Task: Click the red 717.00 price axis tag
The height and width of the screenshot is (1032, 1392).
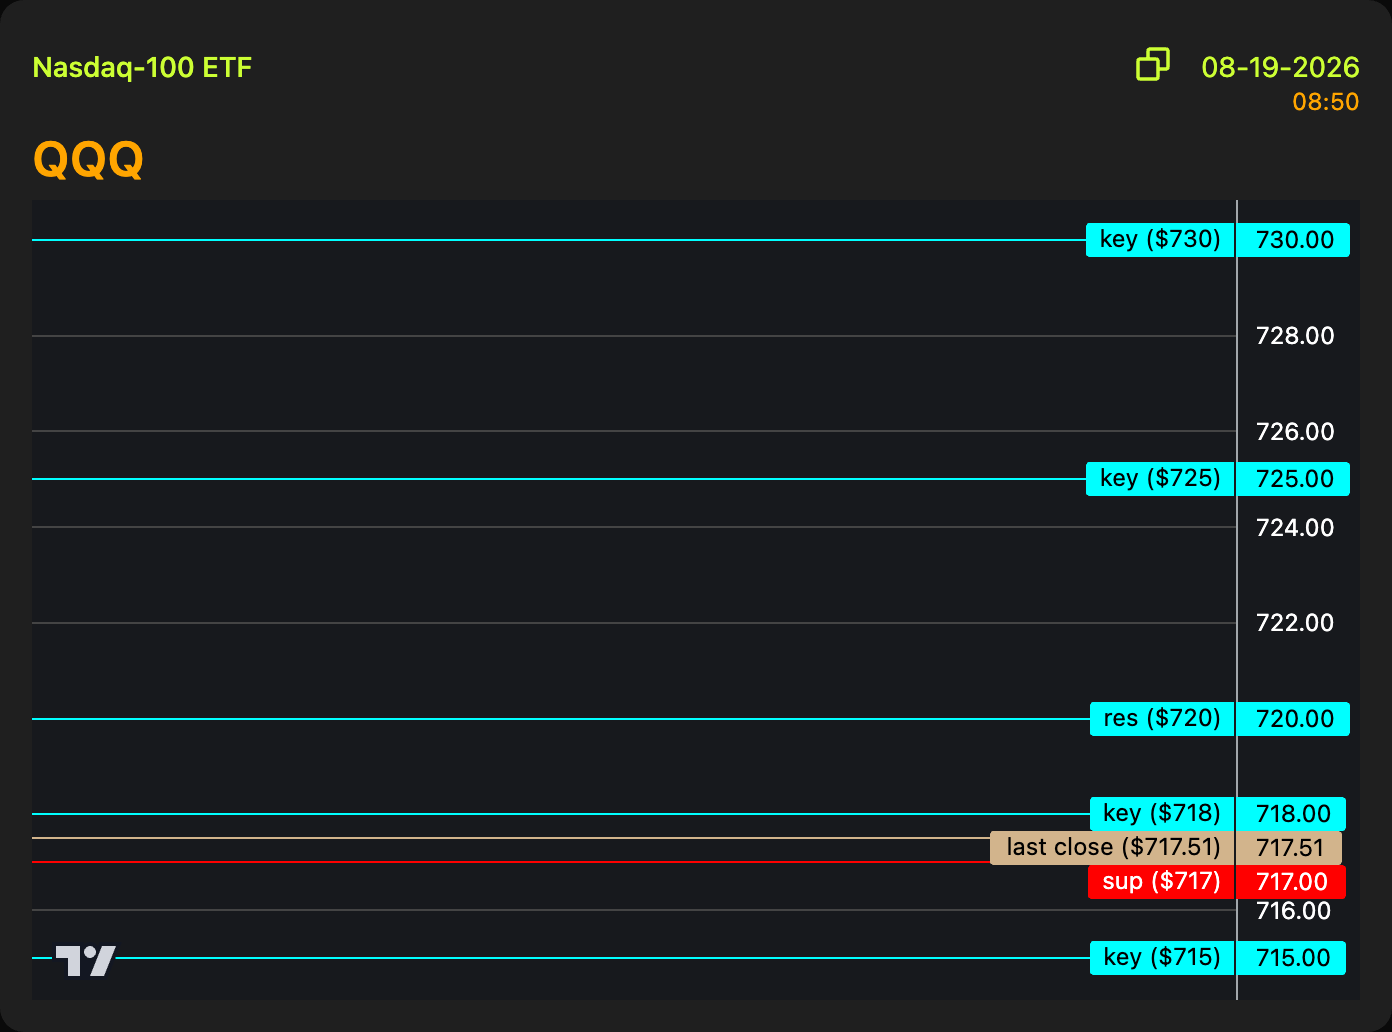Action: (1292, 882)
